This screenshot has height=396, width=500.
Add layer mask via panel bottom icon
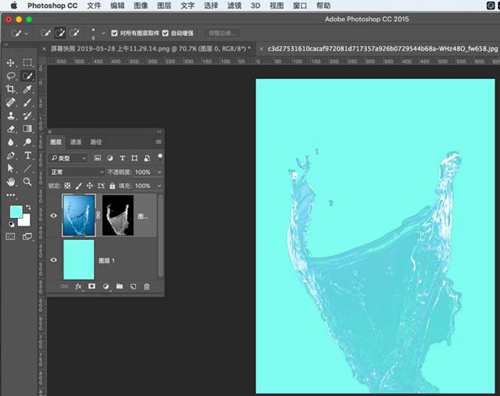pos(92,286)
